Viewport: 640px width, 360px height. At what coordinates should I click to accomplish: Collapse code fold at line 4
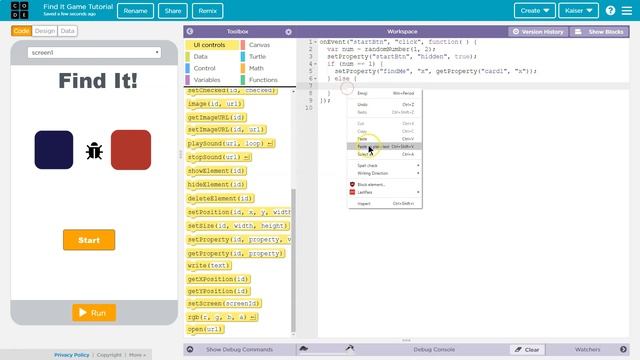(315, 64)
